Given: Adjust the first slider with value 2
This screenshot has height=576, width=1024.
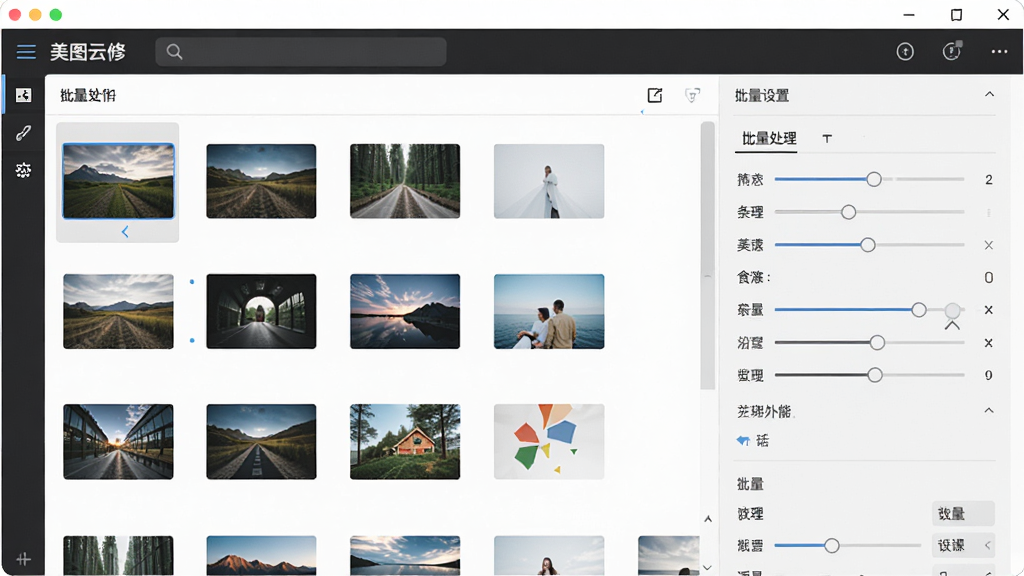Looking at the screenshot, I should [874, 180].
